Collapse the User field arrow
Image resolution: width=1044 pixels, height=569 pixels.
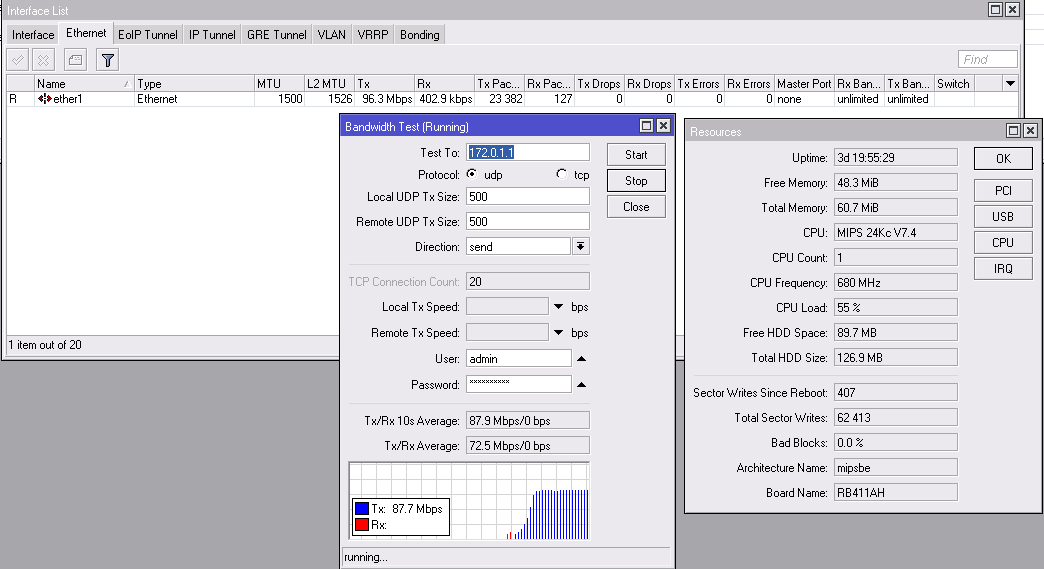[x=581, y=358]
